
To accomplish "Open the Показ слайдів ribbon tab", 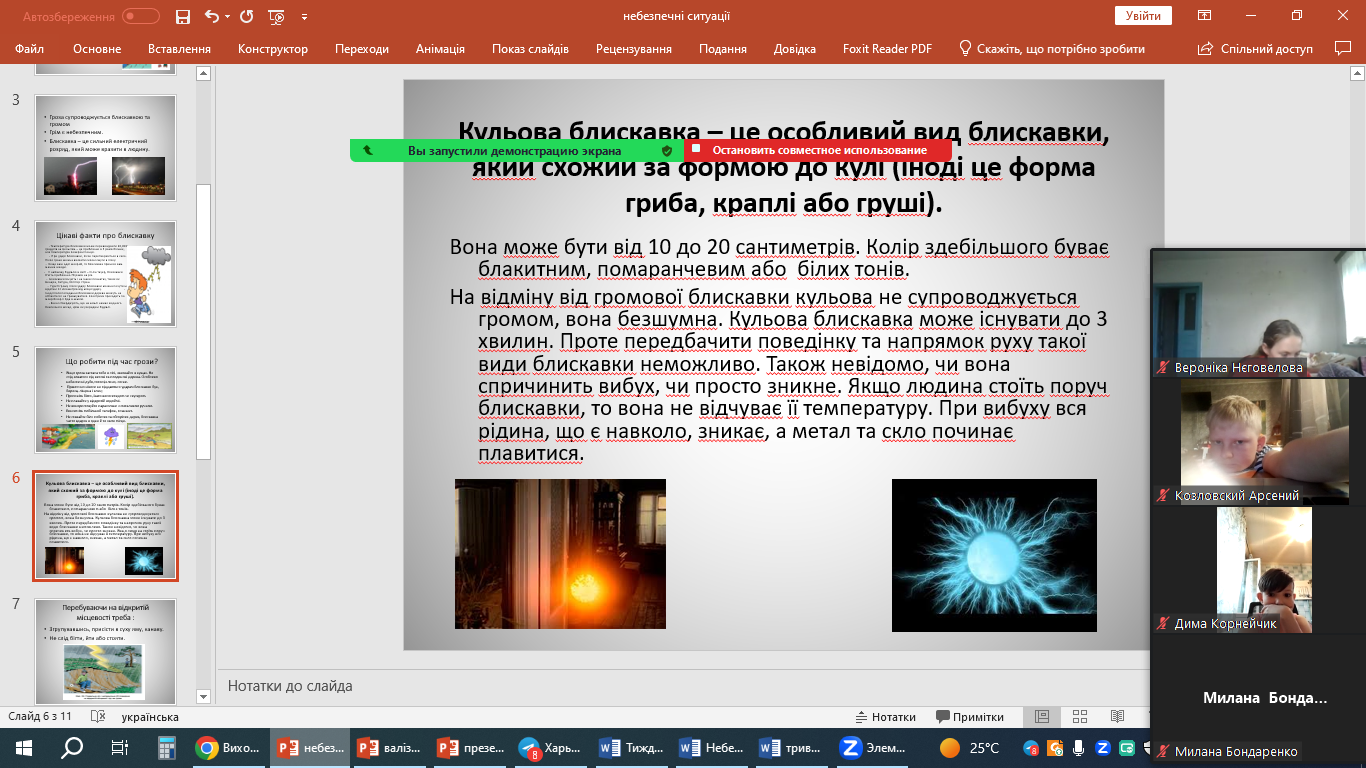I will (x=530, y=49).
